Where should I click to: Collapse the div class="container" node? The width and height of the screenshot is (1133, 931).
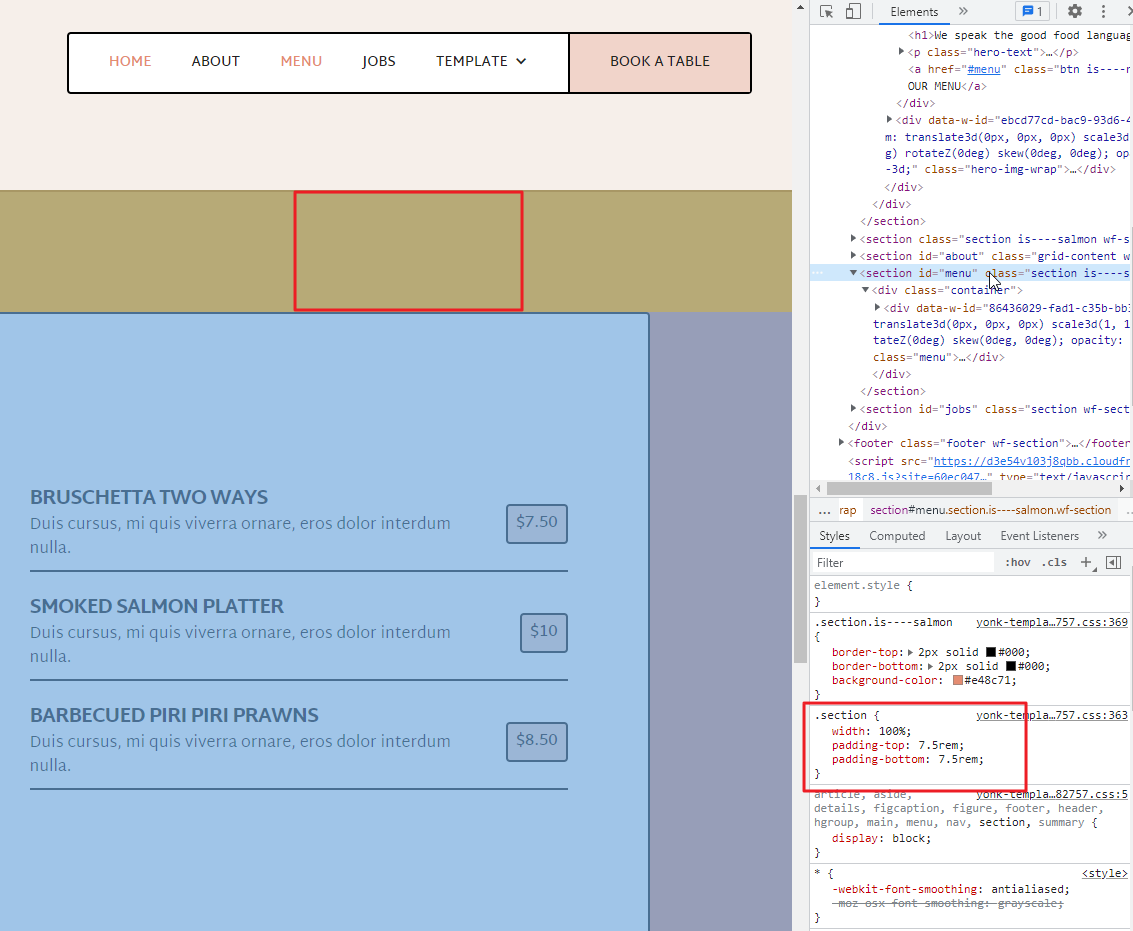[x=865, y=290]
